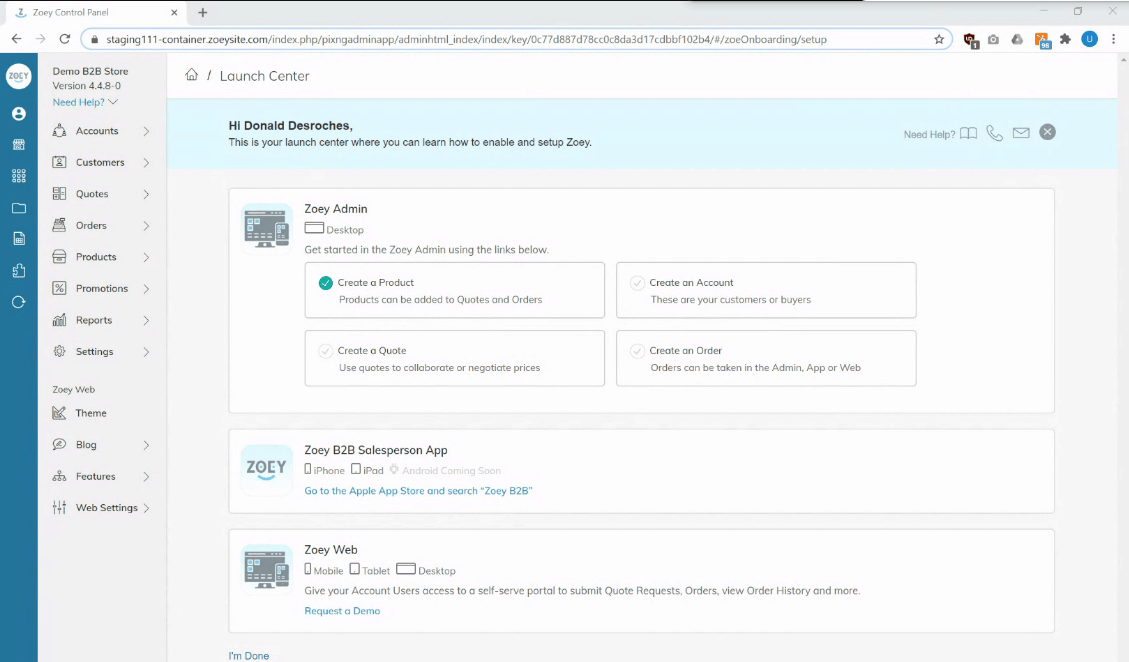The image size is (1129, 662).
Task: Click the Request a Demo link
Action: [x=342, y=611]
